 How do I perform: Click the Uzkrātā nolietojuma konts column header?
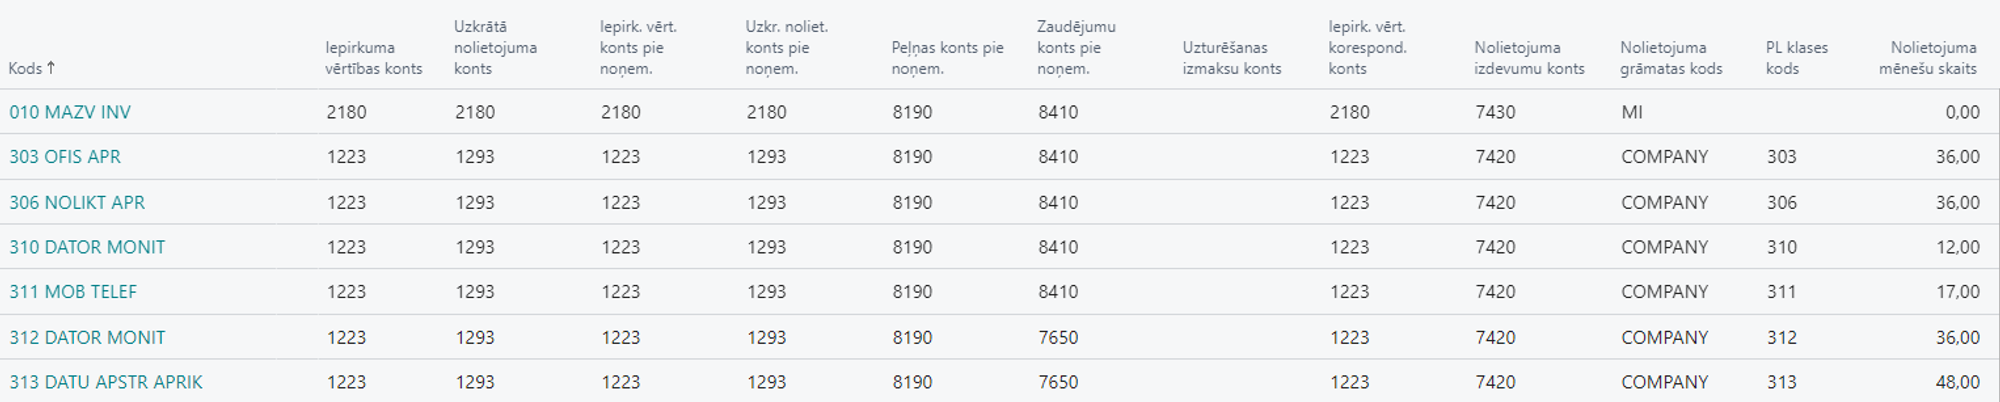pyautogui.click(x=495, y=47)
